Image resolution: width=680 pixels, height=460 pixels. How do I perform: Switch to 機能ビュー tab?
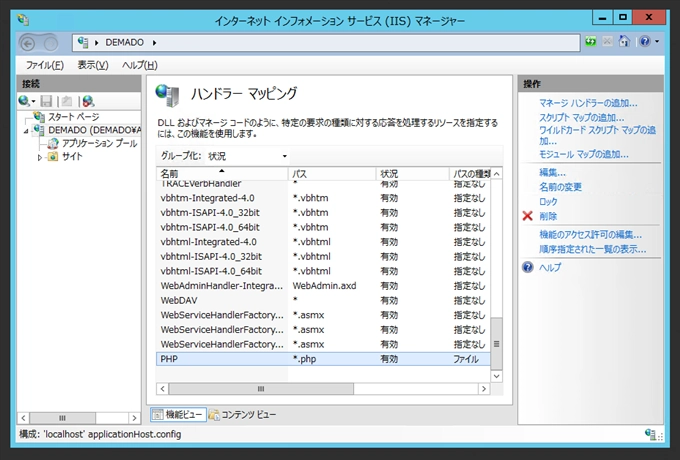[x=178, y=415]
